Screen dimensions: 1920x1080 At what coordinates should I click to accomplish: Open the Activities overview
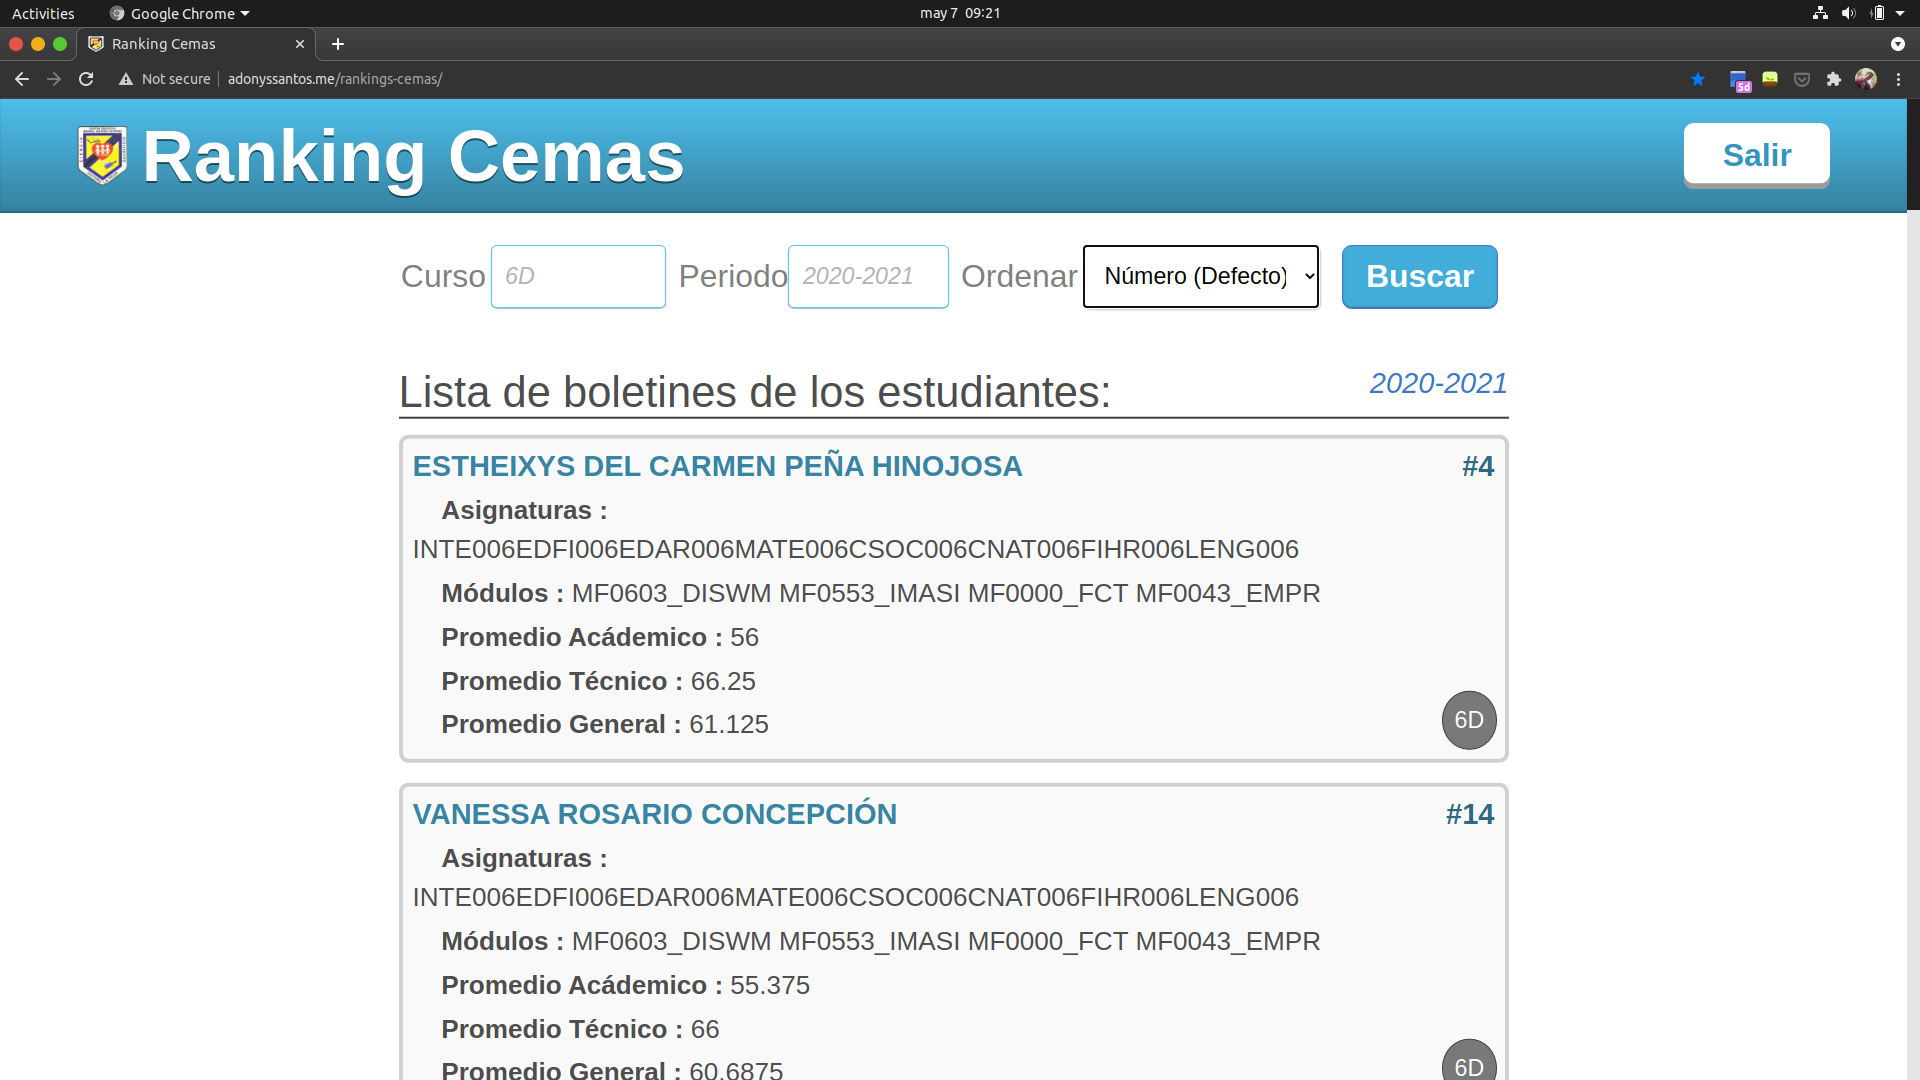tap(43, 13)
